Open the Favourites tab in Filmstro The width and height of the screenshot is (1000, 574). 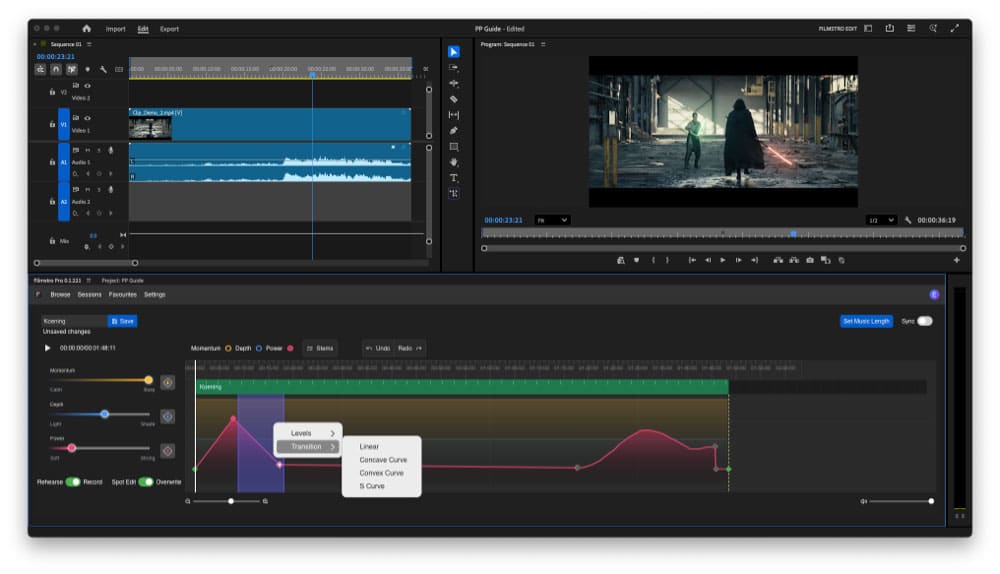(122, 295)
